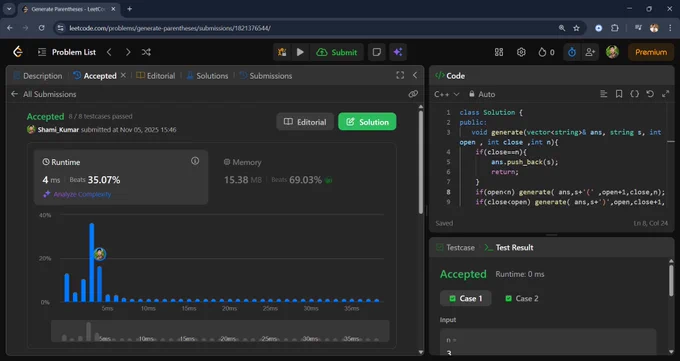Pick a random problem shuffle icon
Screen dimensions: 680x361
click(146, 52)
